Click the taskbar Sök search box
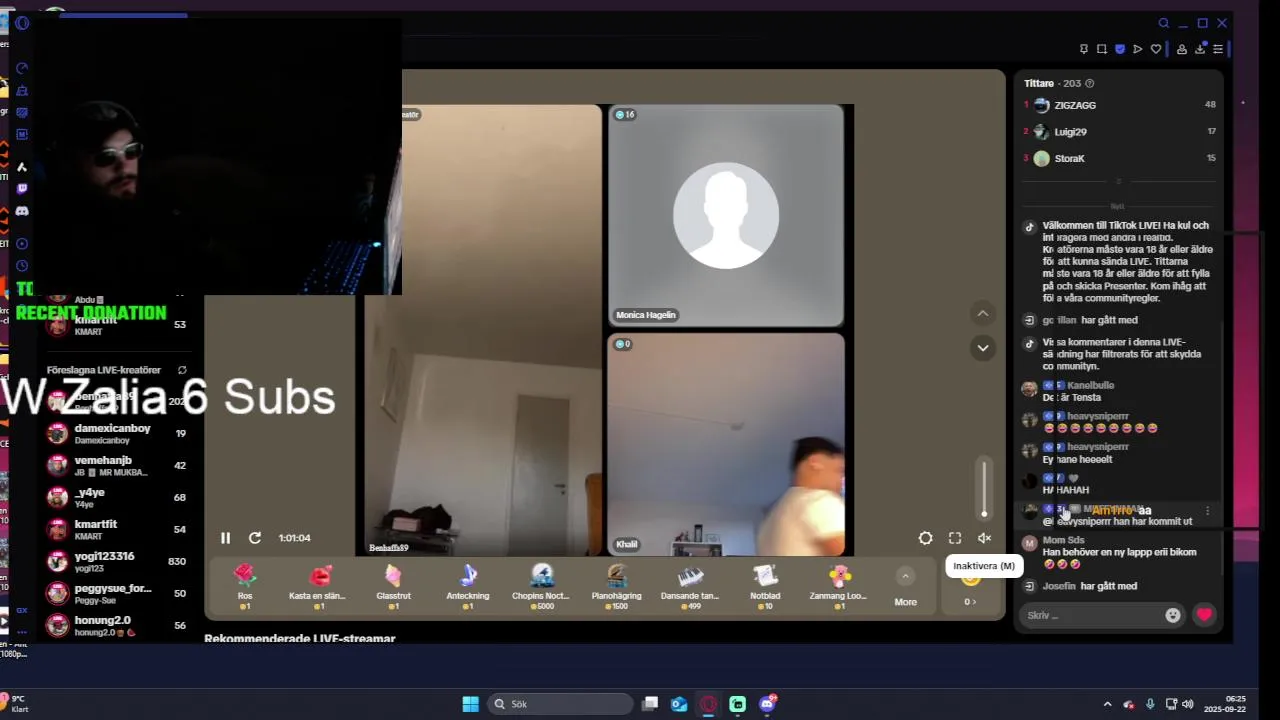This screenshot has width=1280, height=720. coord(558,704)
